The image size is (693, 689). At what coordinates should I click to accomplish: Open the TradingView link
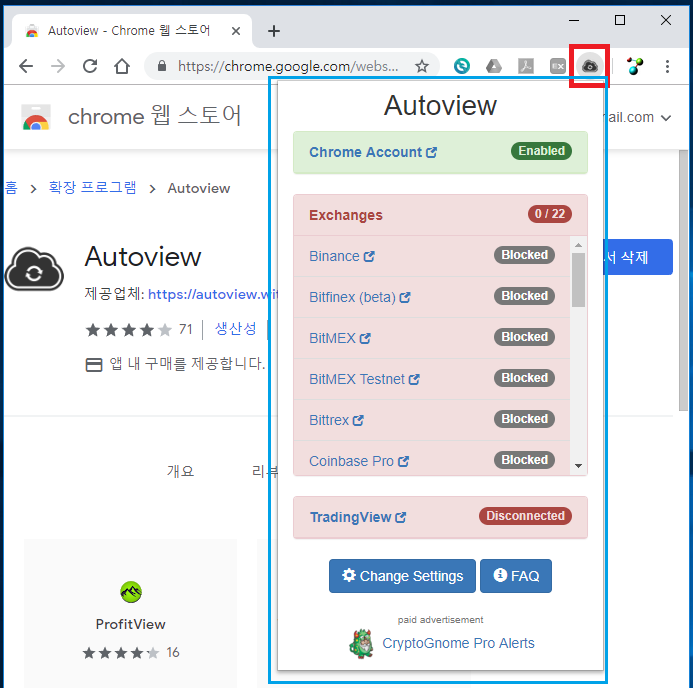click(x=358, y=517)
